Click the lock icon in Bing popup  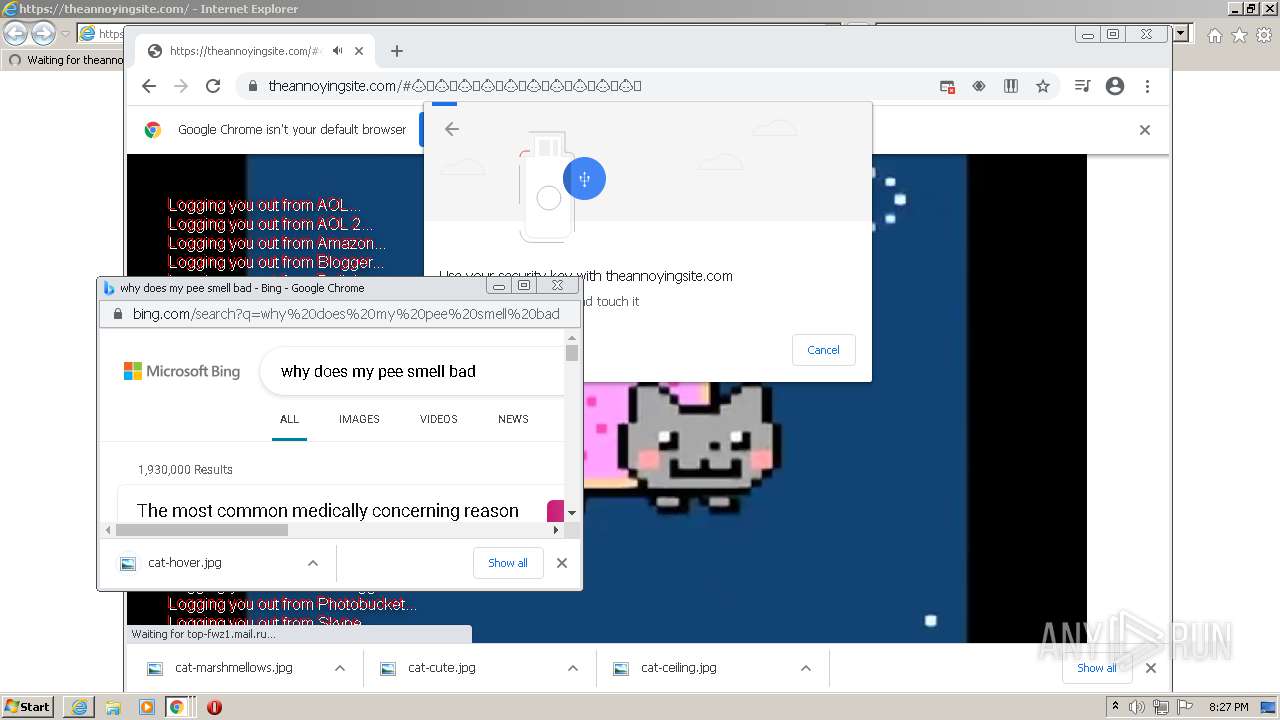pos(117,314)
